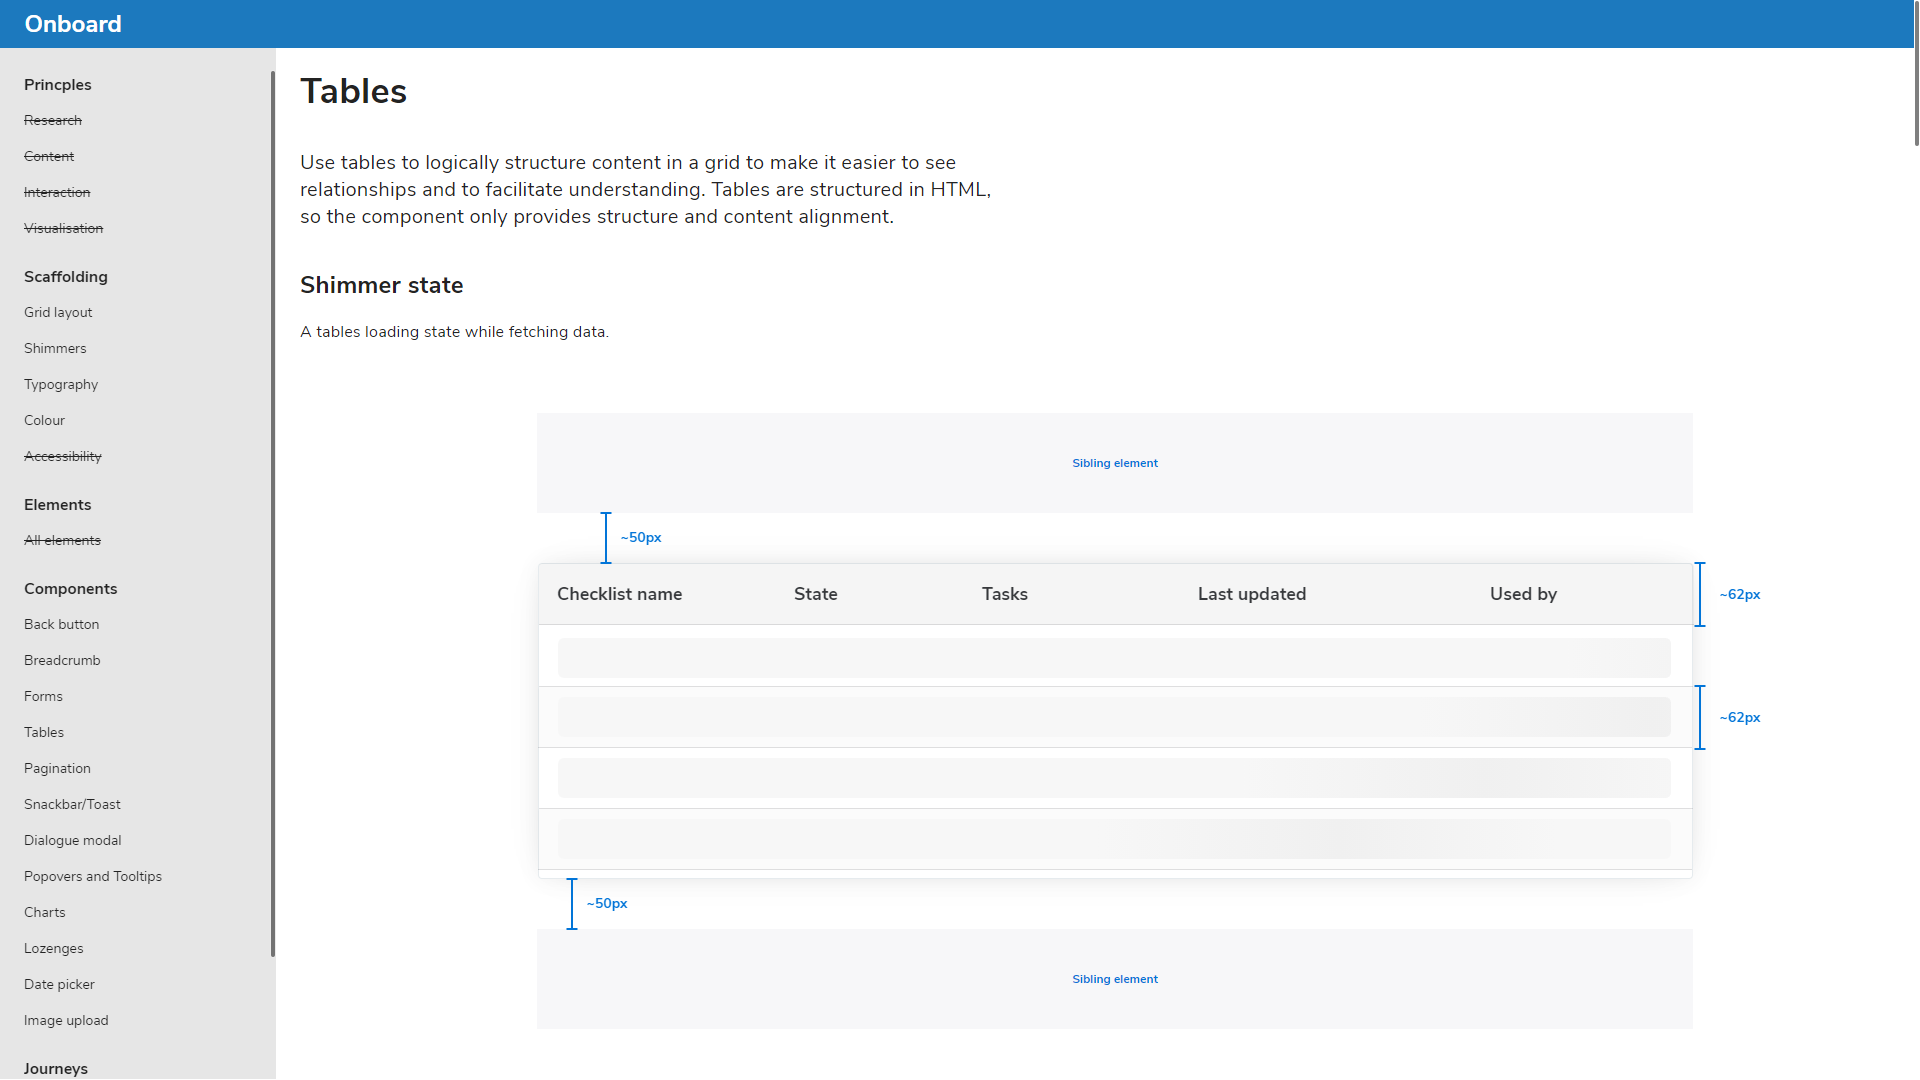Open the Typography section

point(61,384)
